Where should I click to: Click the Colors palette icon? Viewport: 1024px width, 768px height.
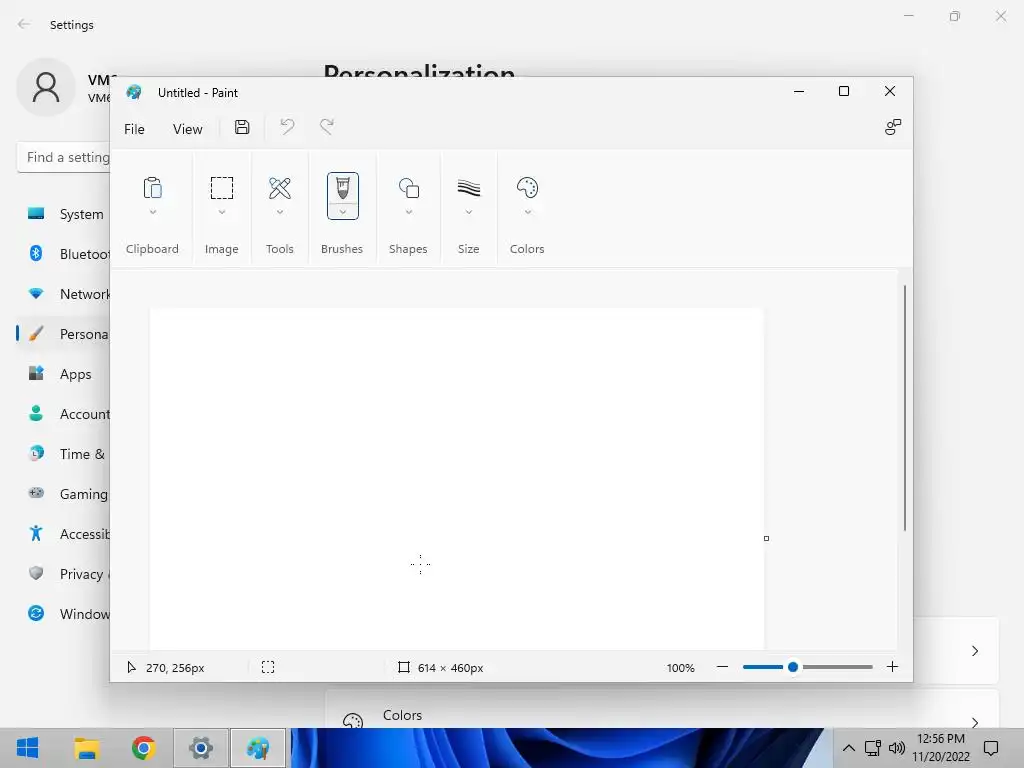pos(527,188)
